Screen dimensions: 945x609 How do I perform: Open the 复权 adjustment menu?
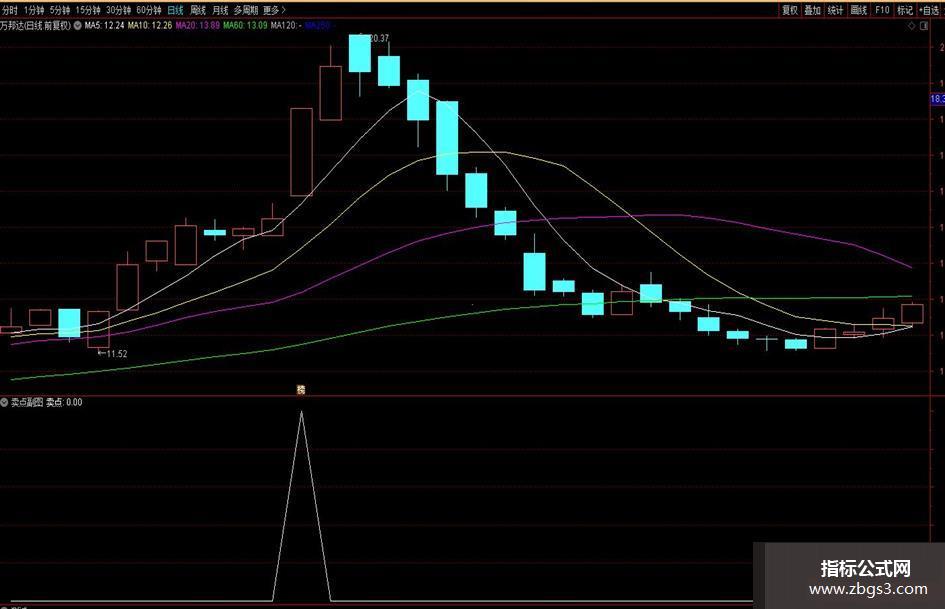790,10
